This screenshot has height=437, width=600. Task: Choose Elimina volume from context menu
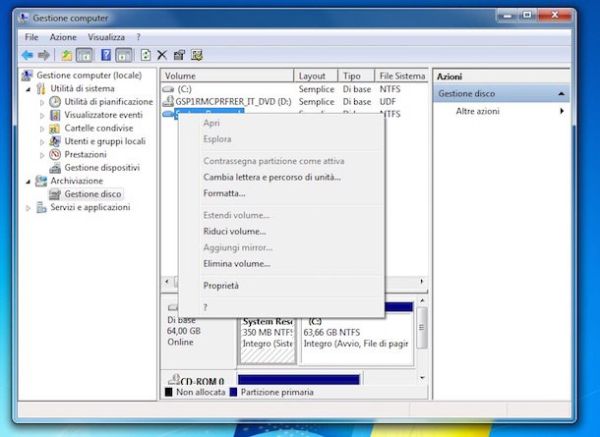click(x=237, y=264)
